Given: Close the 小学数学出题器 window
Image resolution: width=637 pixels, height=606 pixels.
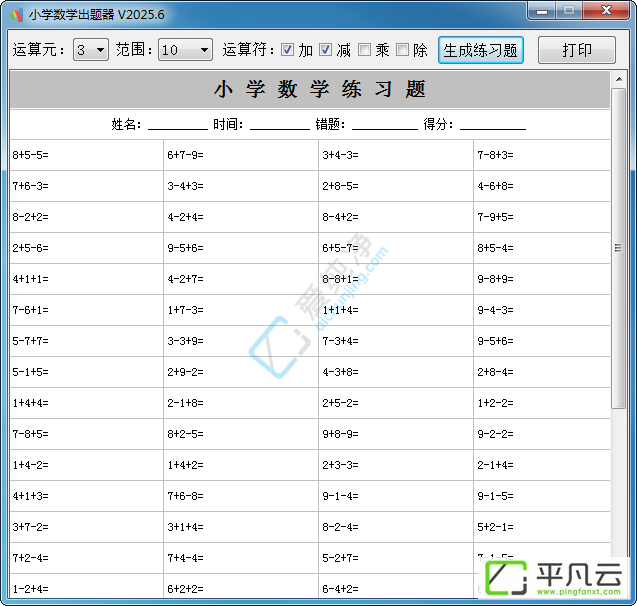Looking at the screenshot, I should coord(606,10).
